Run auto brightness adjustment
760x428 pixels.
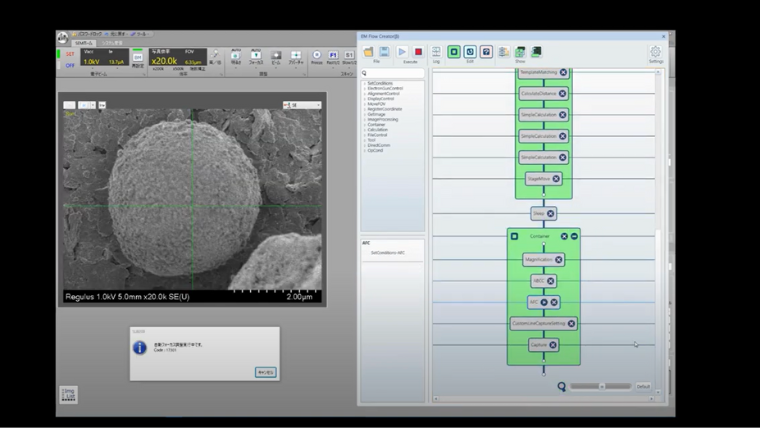[236, 57]
